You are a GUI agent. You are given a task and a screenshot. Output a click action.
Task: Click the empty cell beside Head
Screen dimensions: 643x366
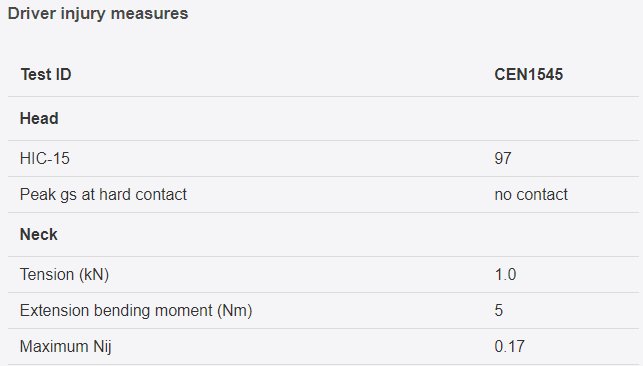coord(566,118)
